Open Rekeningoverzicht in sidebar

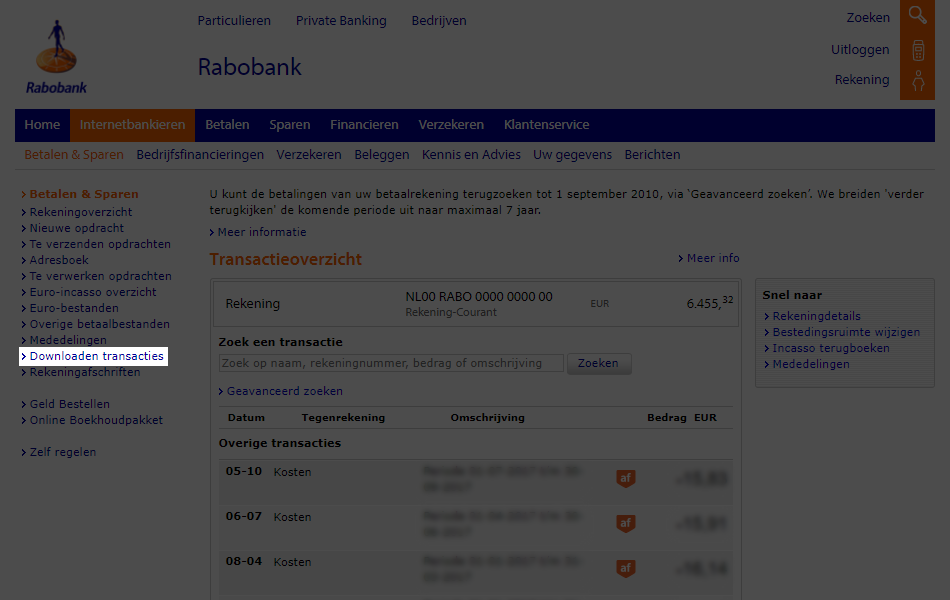click(81, 212)
